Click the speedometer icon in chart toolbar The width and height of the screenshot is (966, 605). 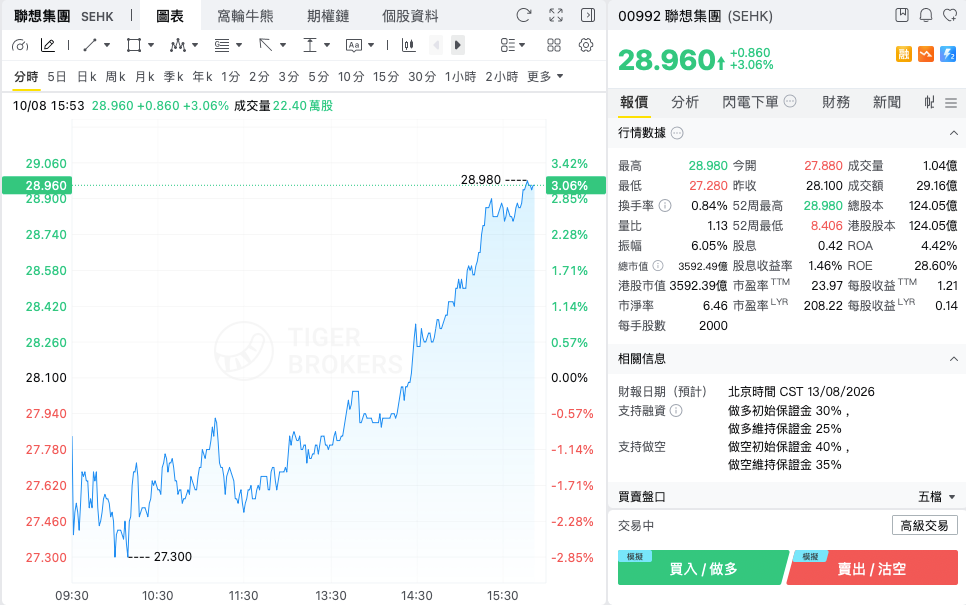20,45
